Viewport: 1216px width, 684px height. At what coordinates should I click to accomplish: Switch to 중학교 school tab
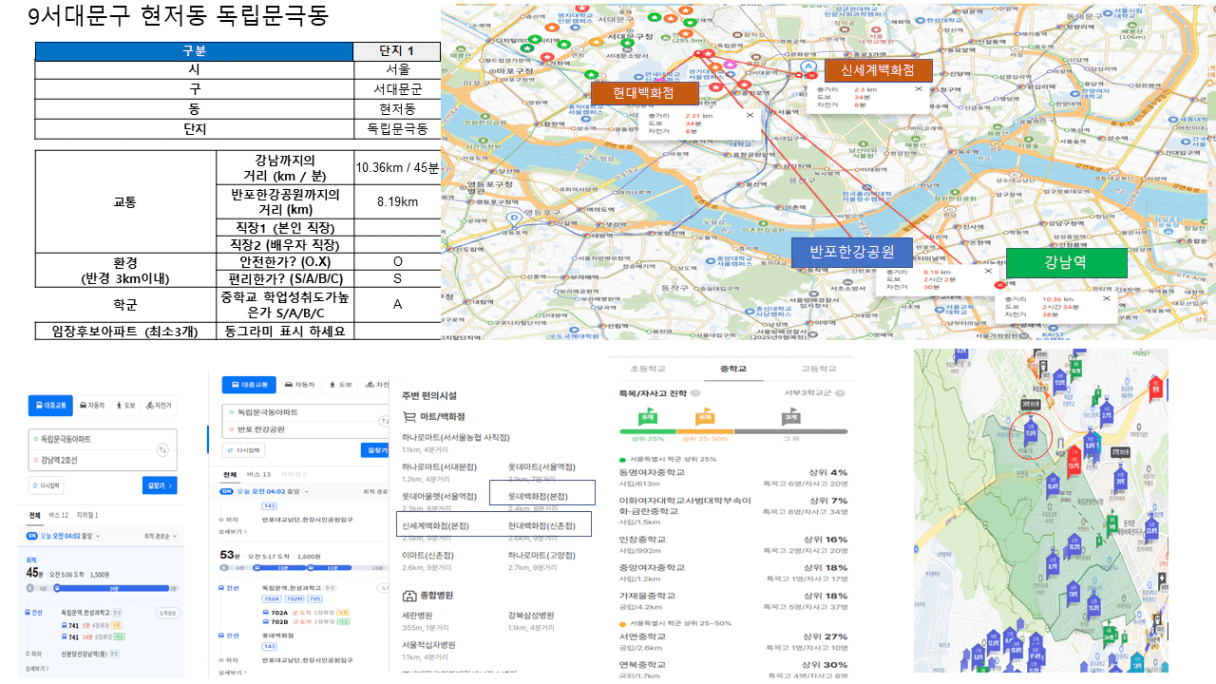733,369
